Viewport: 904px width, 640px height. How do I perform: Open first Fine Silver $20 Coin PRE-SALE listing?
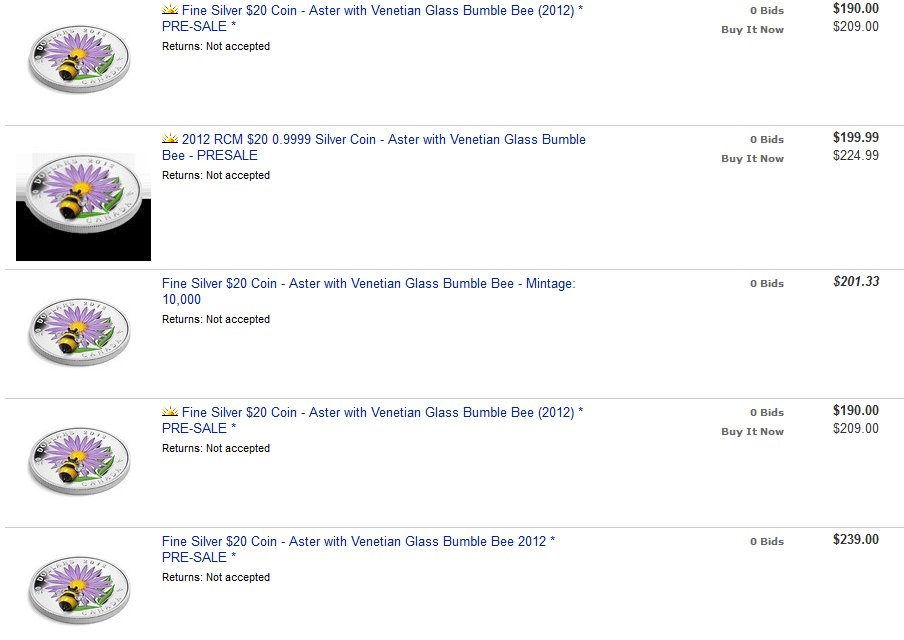click(x=372, y=18)
